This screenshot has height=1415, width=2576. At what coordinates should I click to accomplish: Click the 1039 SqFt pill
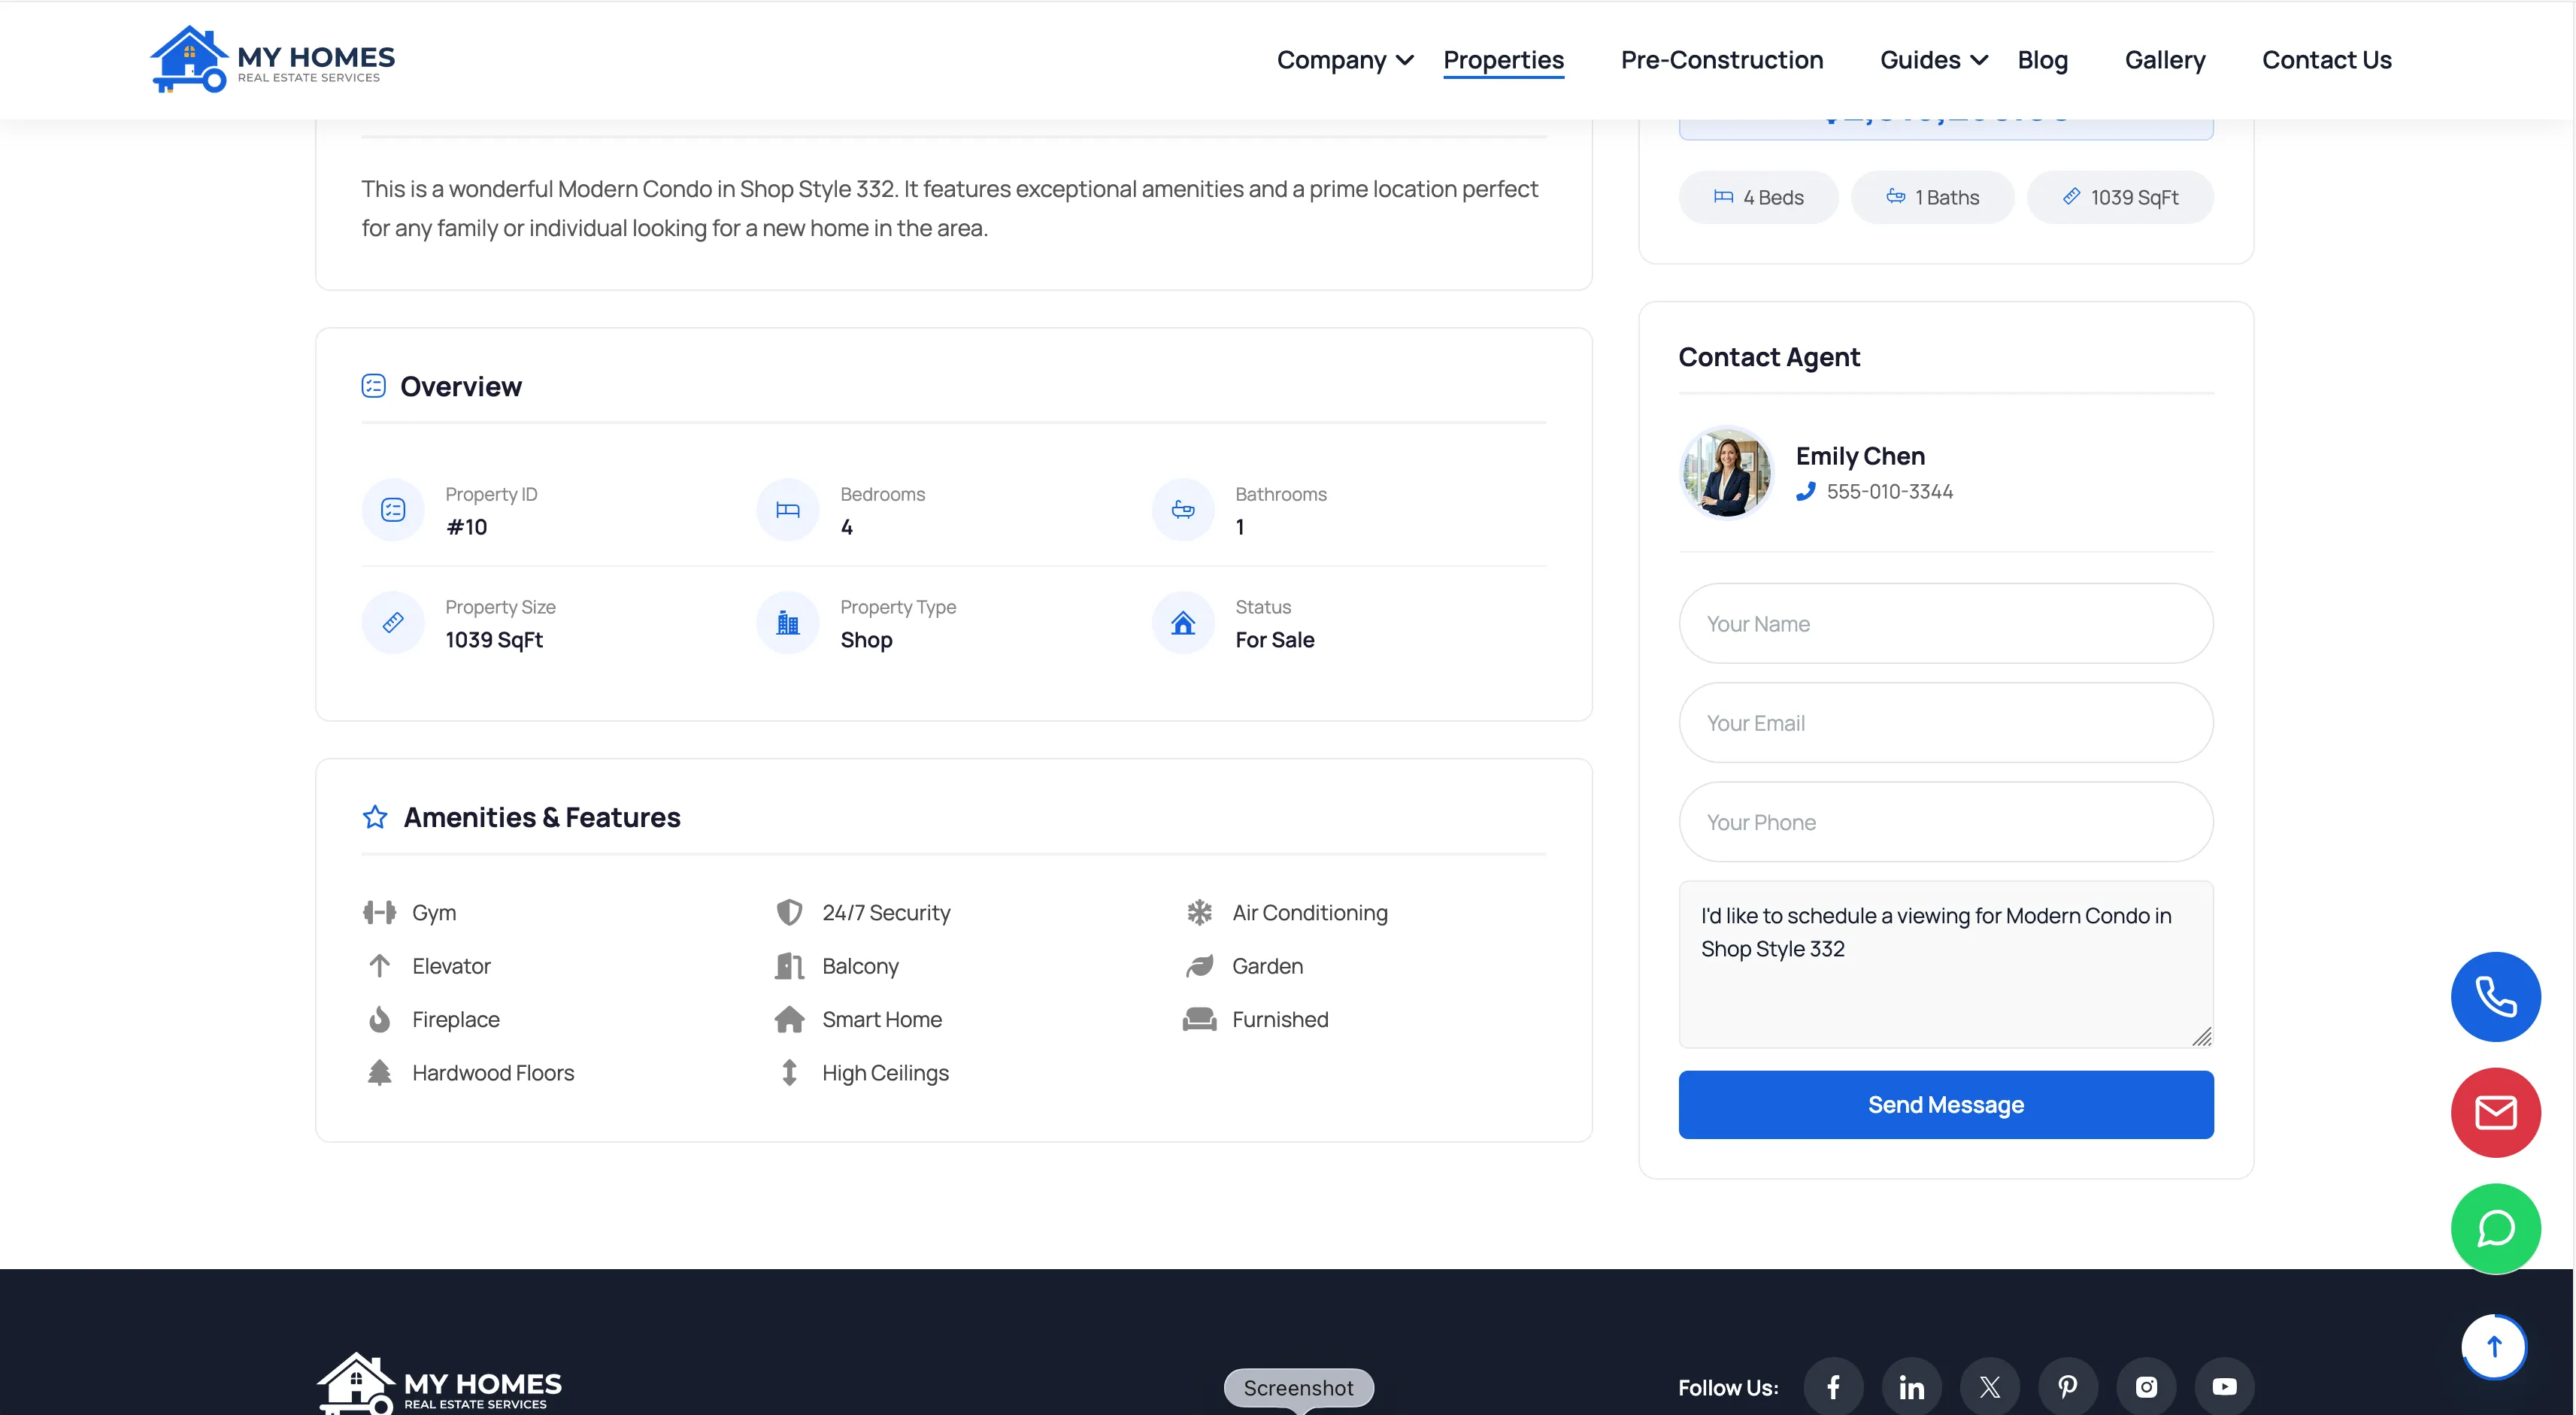(2120, 197)
